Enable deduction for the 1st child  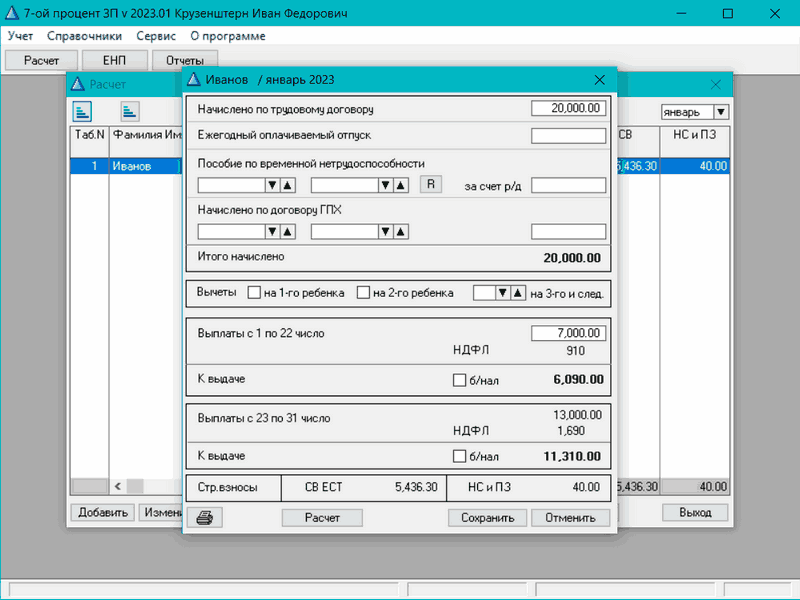coord(255,293)
